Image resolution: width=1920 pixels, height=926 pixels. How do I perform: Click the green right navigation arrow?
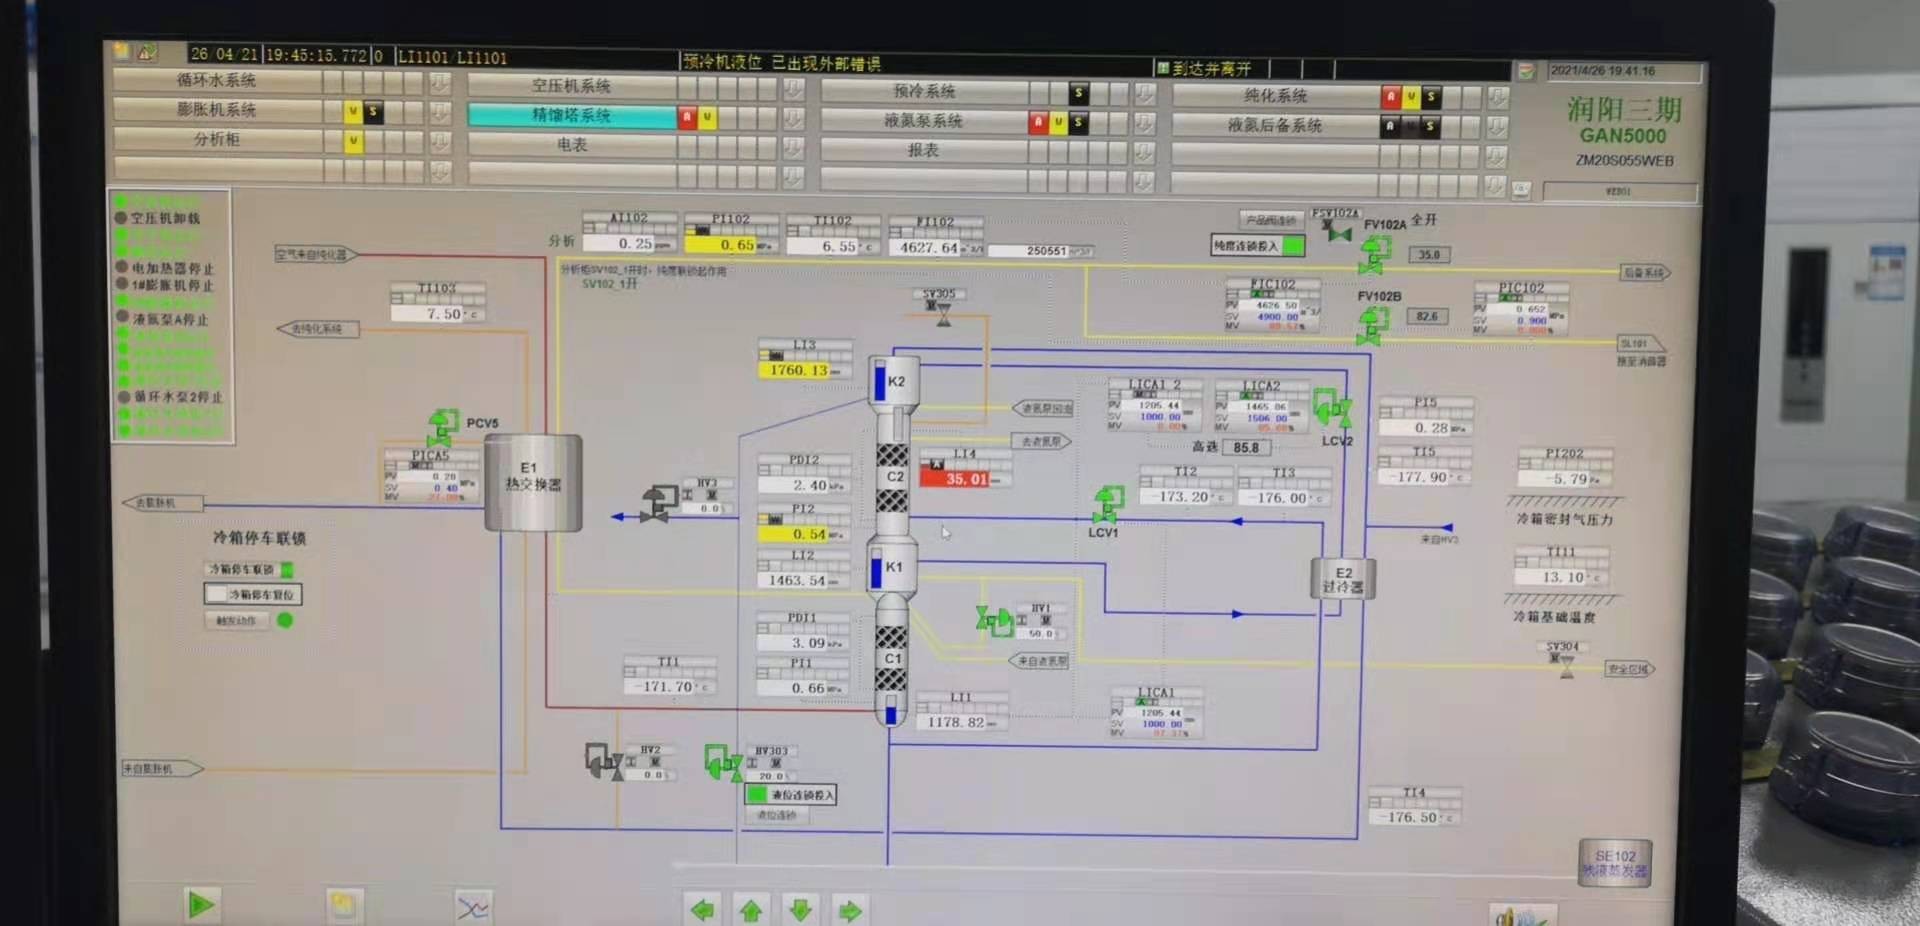click(x=850, y=912)
